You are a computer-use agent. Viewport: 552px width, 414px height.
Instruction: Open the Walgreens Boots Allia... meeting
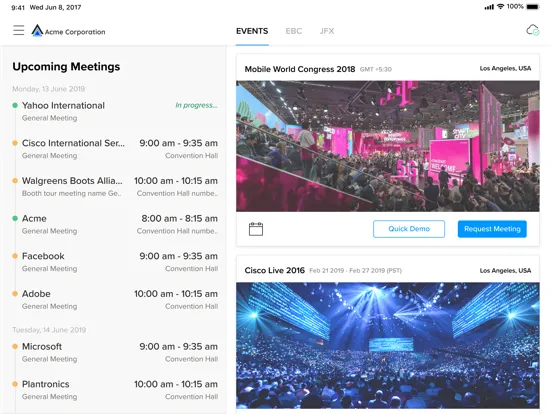115,187
